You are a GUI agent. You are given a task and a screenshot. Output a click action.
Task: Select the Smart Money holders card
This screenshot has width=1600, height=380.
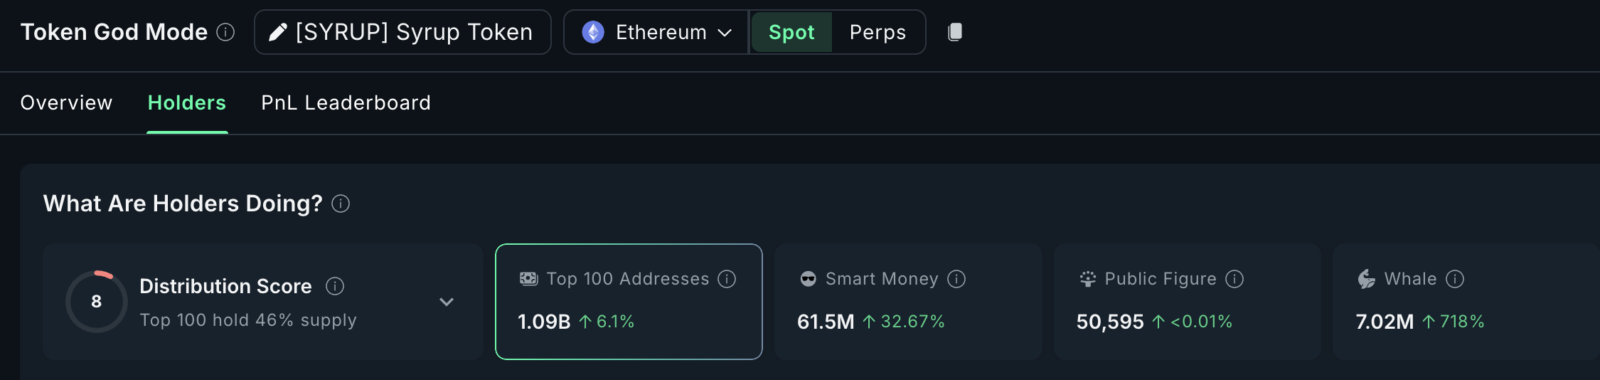(x=908, y=301)
